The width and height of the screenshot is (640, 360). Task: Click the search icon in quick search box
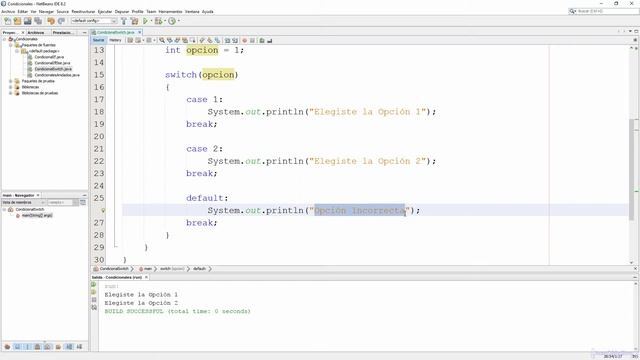point(573,11)
